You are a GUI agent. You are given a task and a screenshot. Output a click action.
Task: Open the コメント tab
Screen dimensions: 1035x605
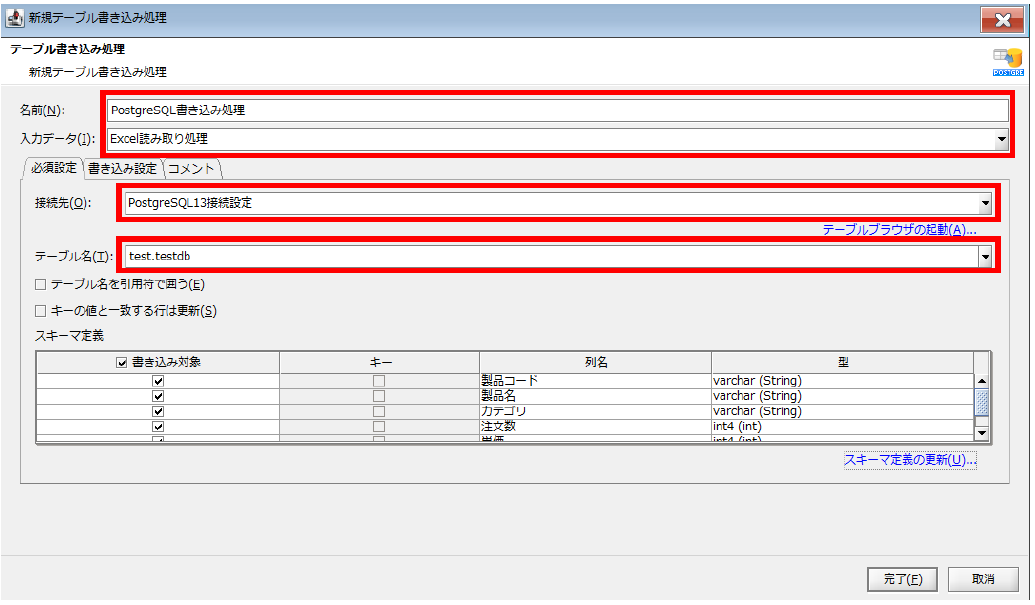click(x=191, y=168)
